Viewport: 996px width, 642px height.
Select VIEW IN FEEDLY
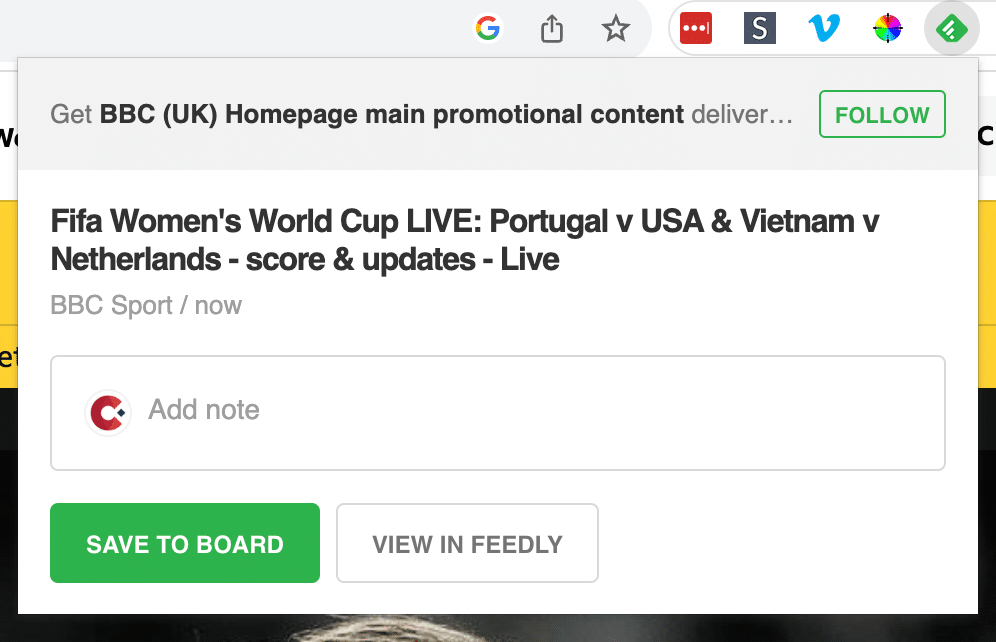467,543
